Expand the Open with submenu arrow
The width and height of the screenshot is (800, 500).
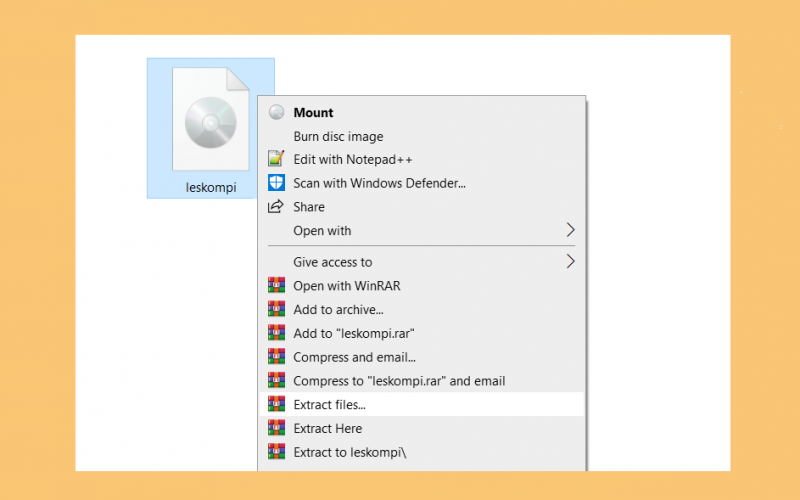570,230
